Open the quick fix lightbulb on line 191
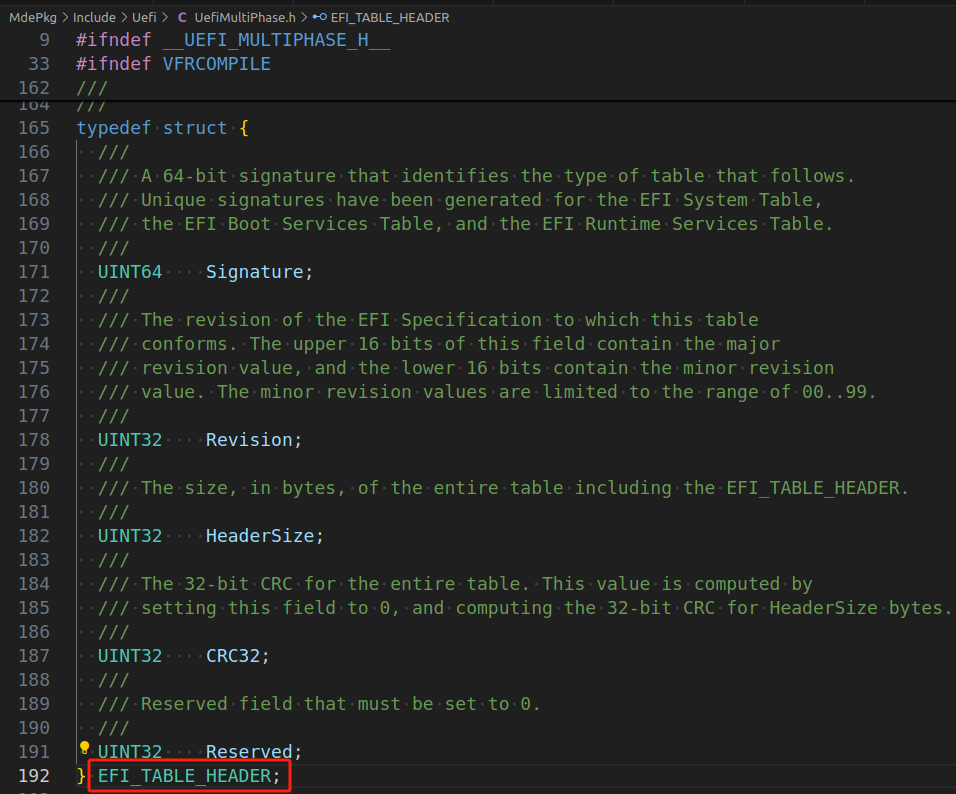Screen dimensions: 956x794 pyautogui.click(x=84, y=746)
